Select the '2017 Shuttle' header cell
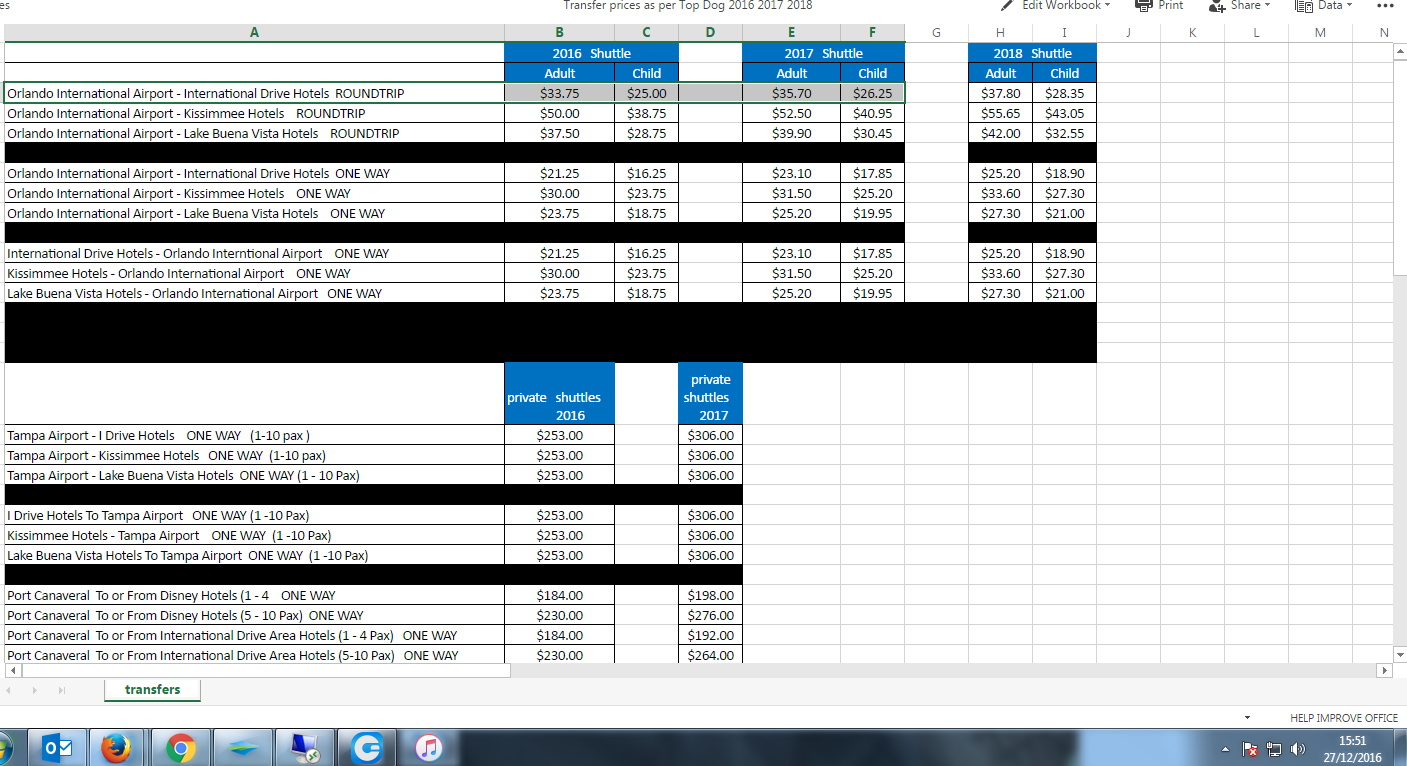This screenshot has width=1407, height=766. [x=824, y=53]
